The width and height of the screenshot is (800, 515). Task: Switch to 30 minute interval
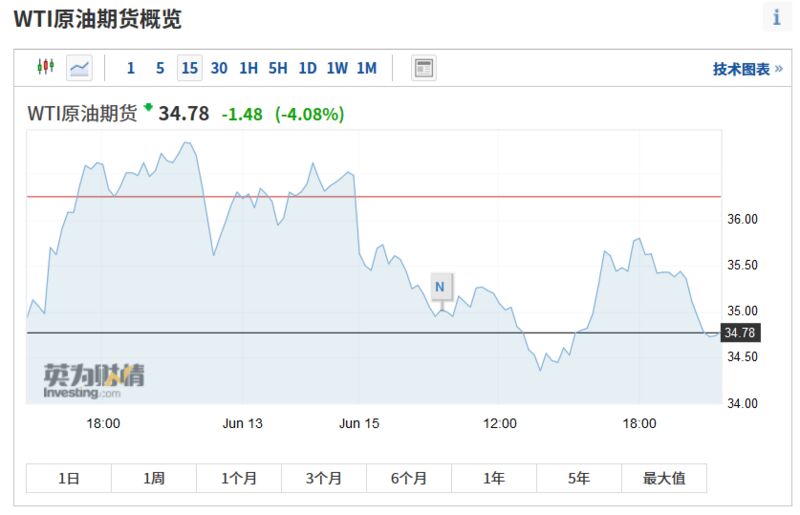click(x=219, y=68)
